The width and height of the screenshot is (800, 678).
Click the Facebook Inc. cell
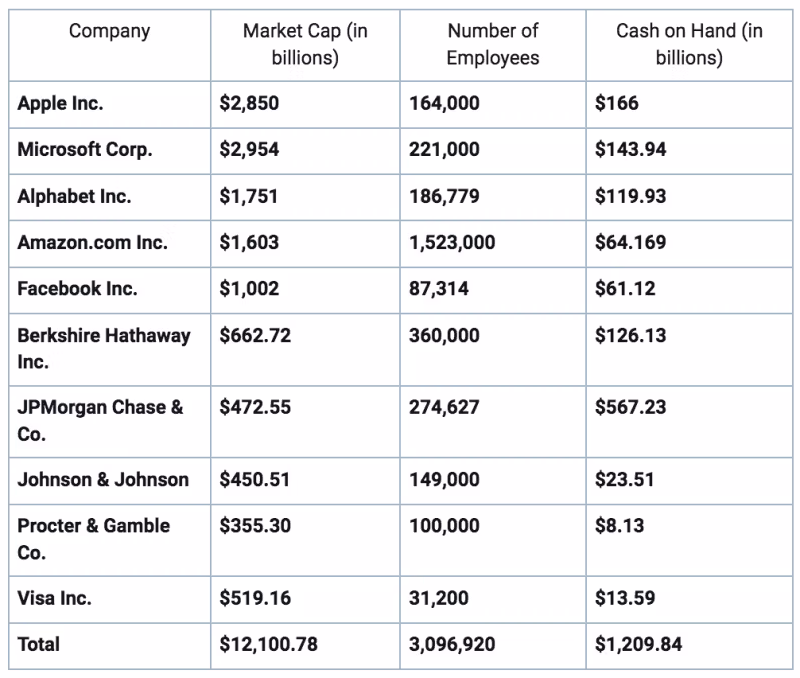77,289
